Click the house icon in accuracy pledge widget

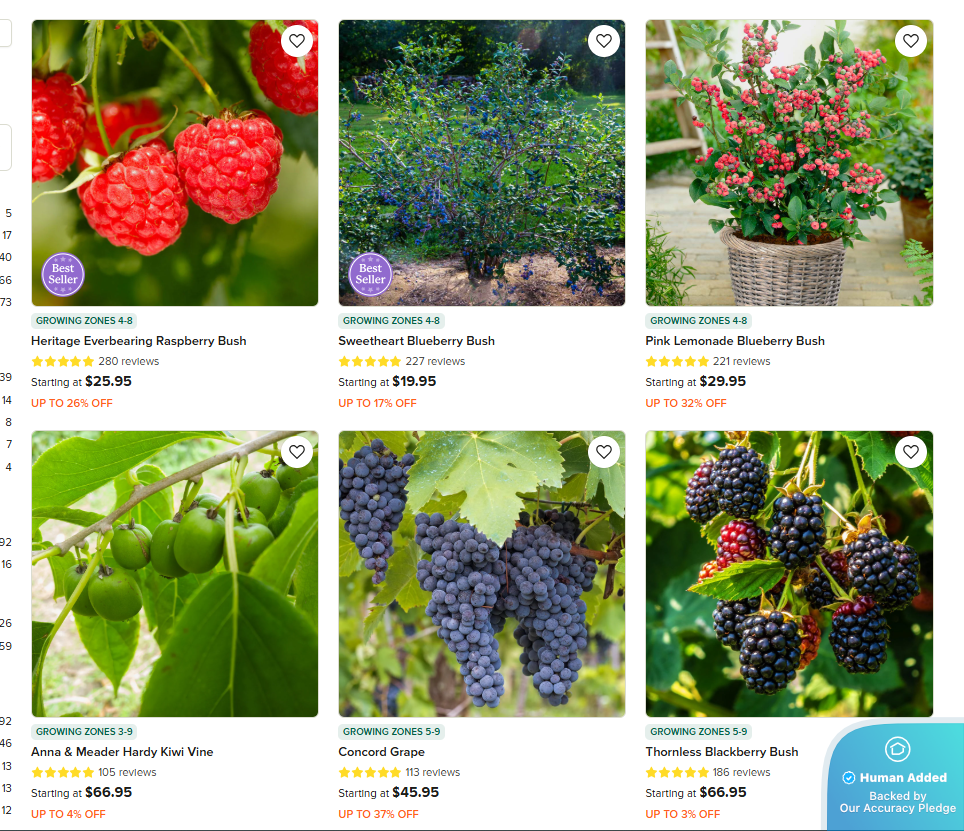pyautogui.click(x=897, y=749)
